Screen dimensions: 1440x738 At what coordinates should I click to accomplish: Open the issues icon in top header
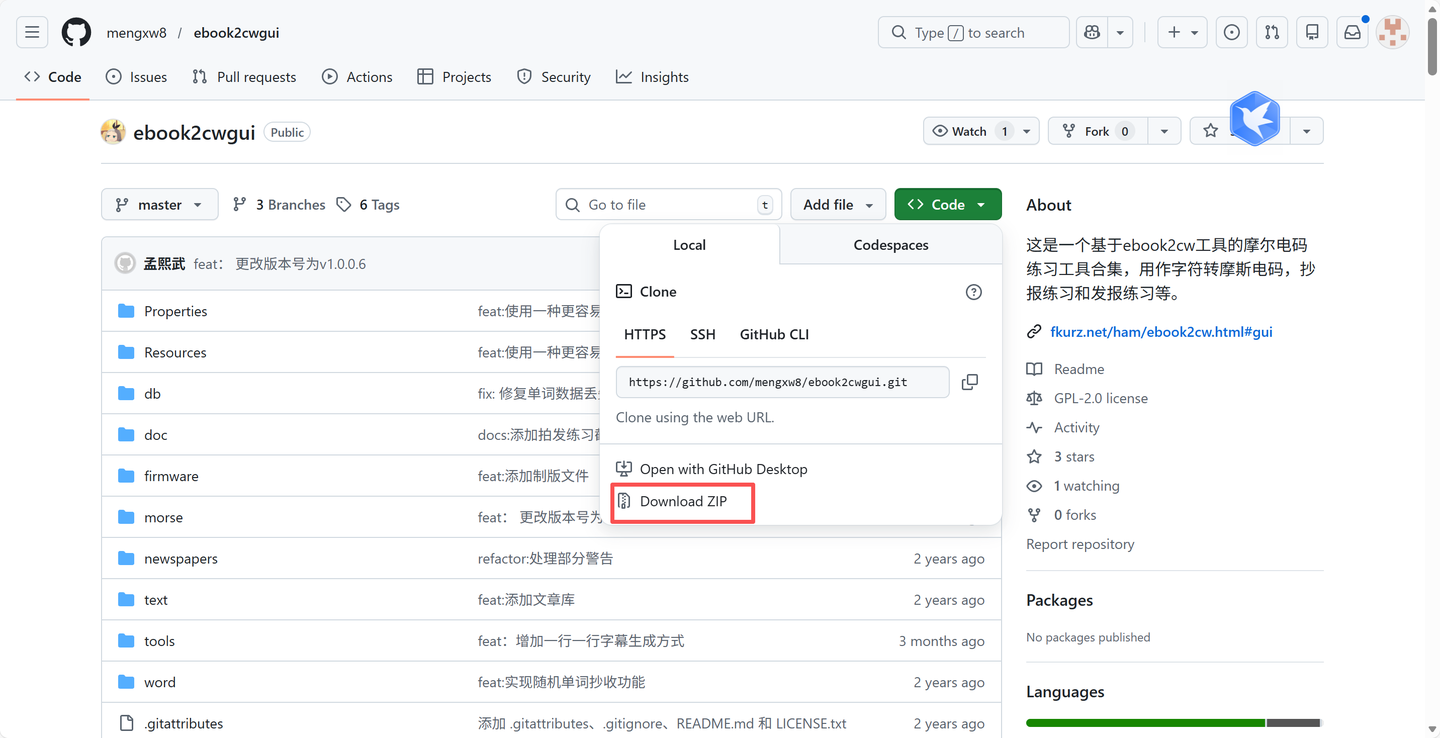coord(1231,33)
